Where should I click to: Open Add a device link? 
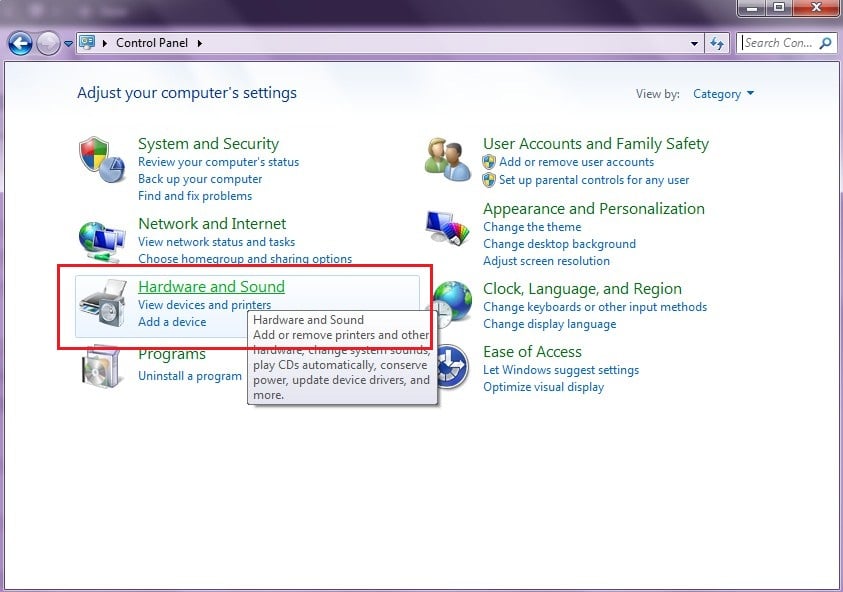click(x=172, y=322)
